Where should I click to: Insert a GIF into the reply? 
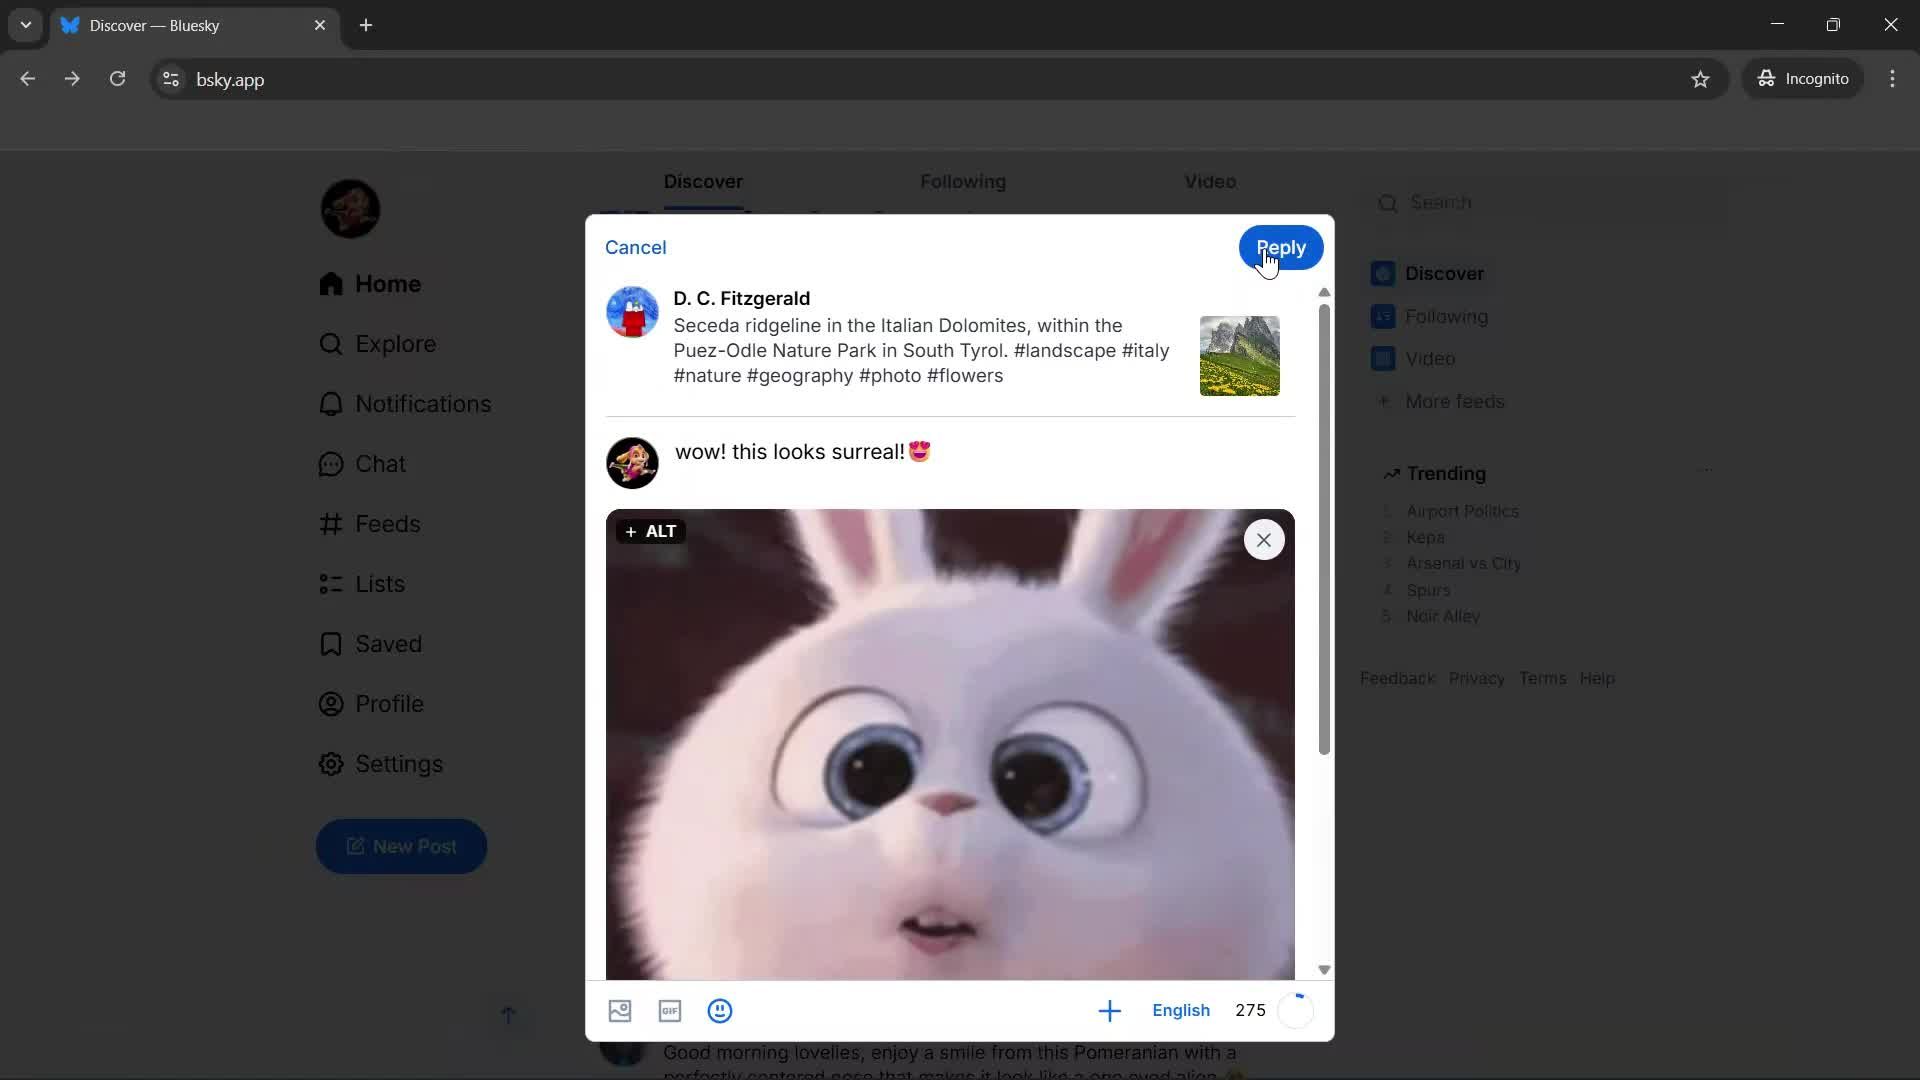[x=669, y=1011]
